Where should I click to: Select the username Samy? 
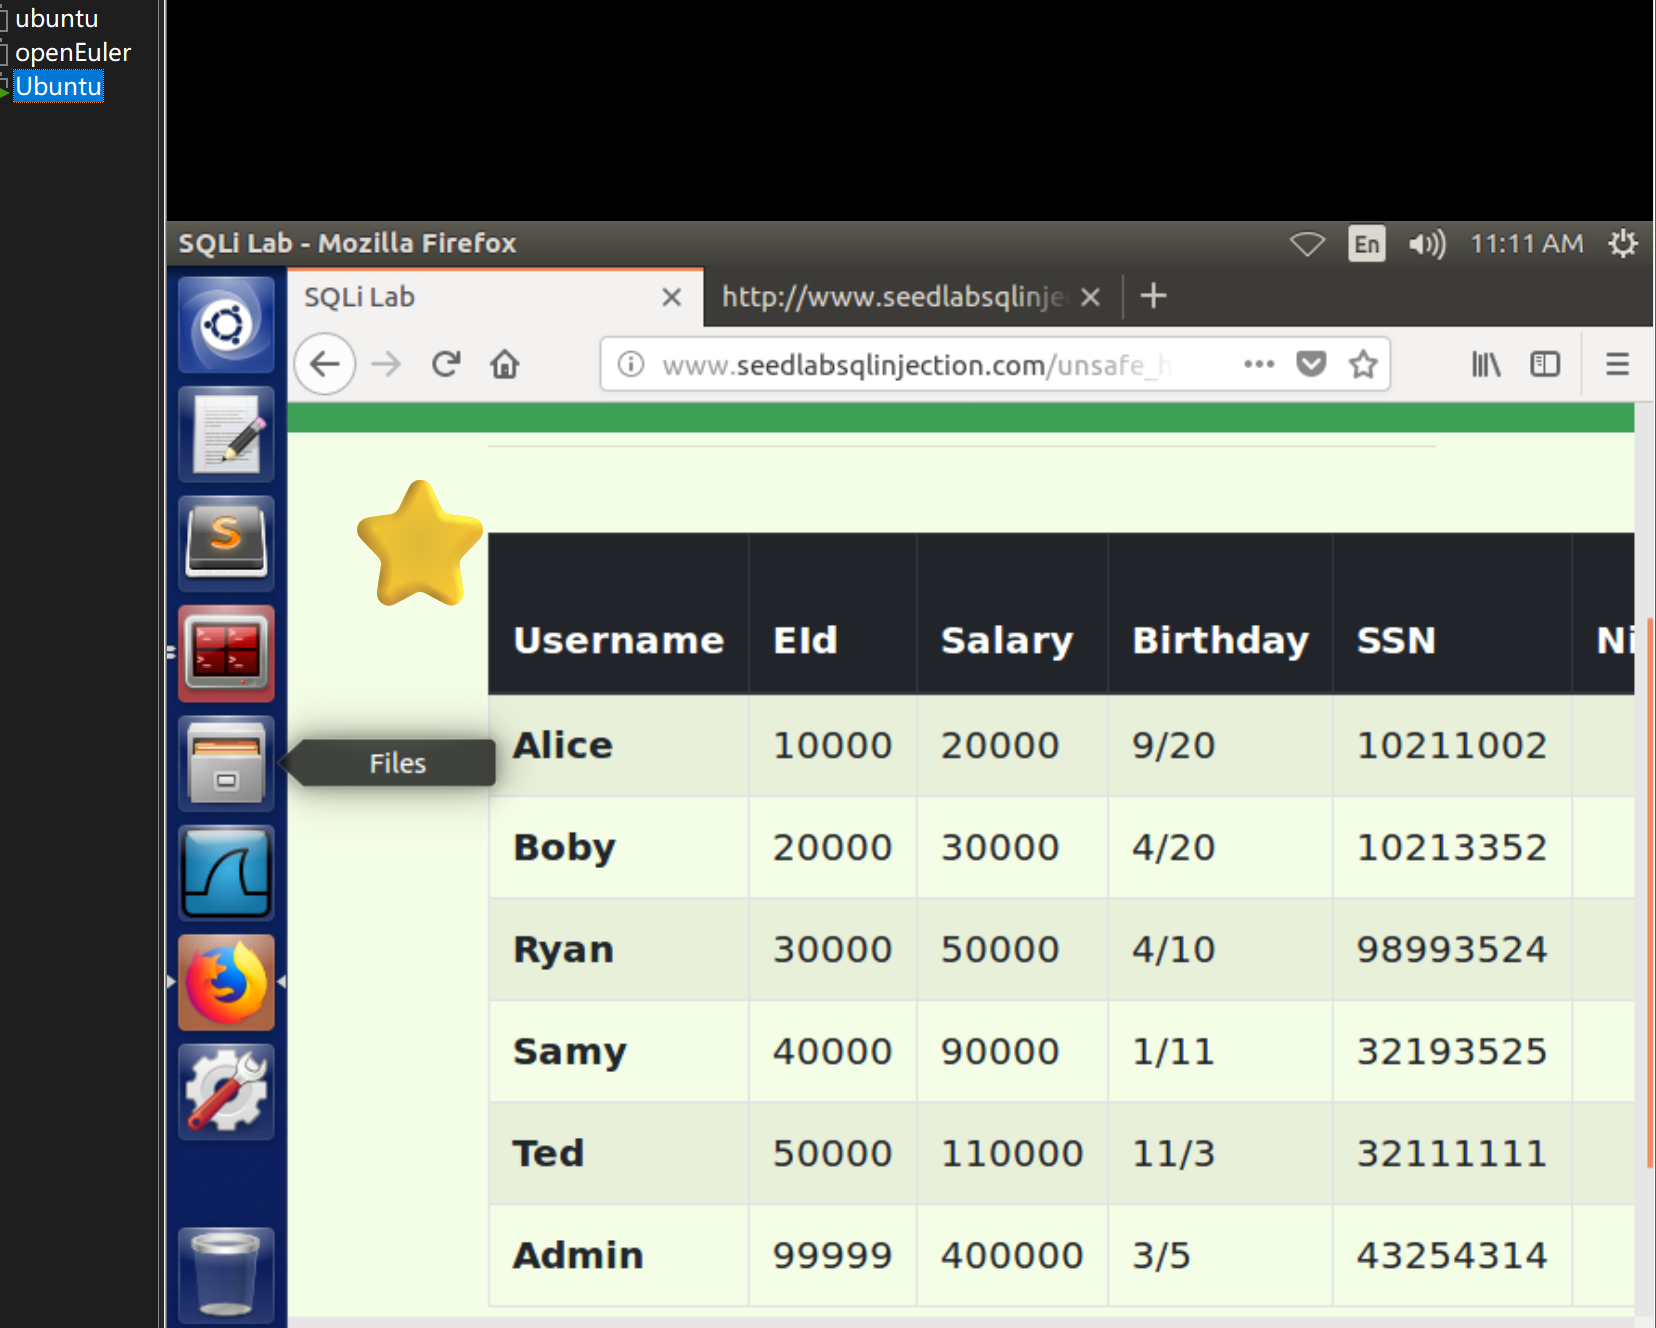pos(570,1052)
